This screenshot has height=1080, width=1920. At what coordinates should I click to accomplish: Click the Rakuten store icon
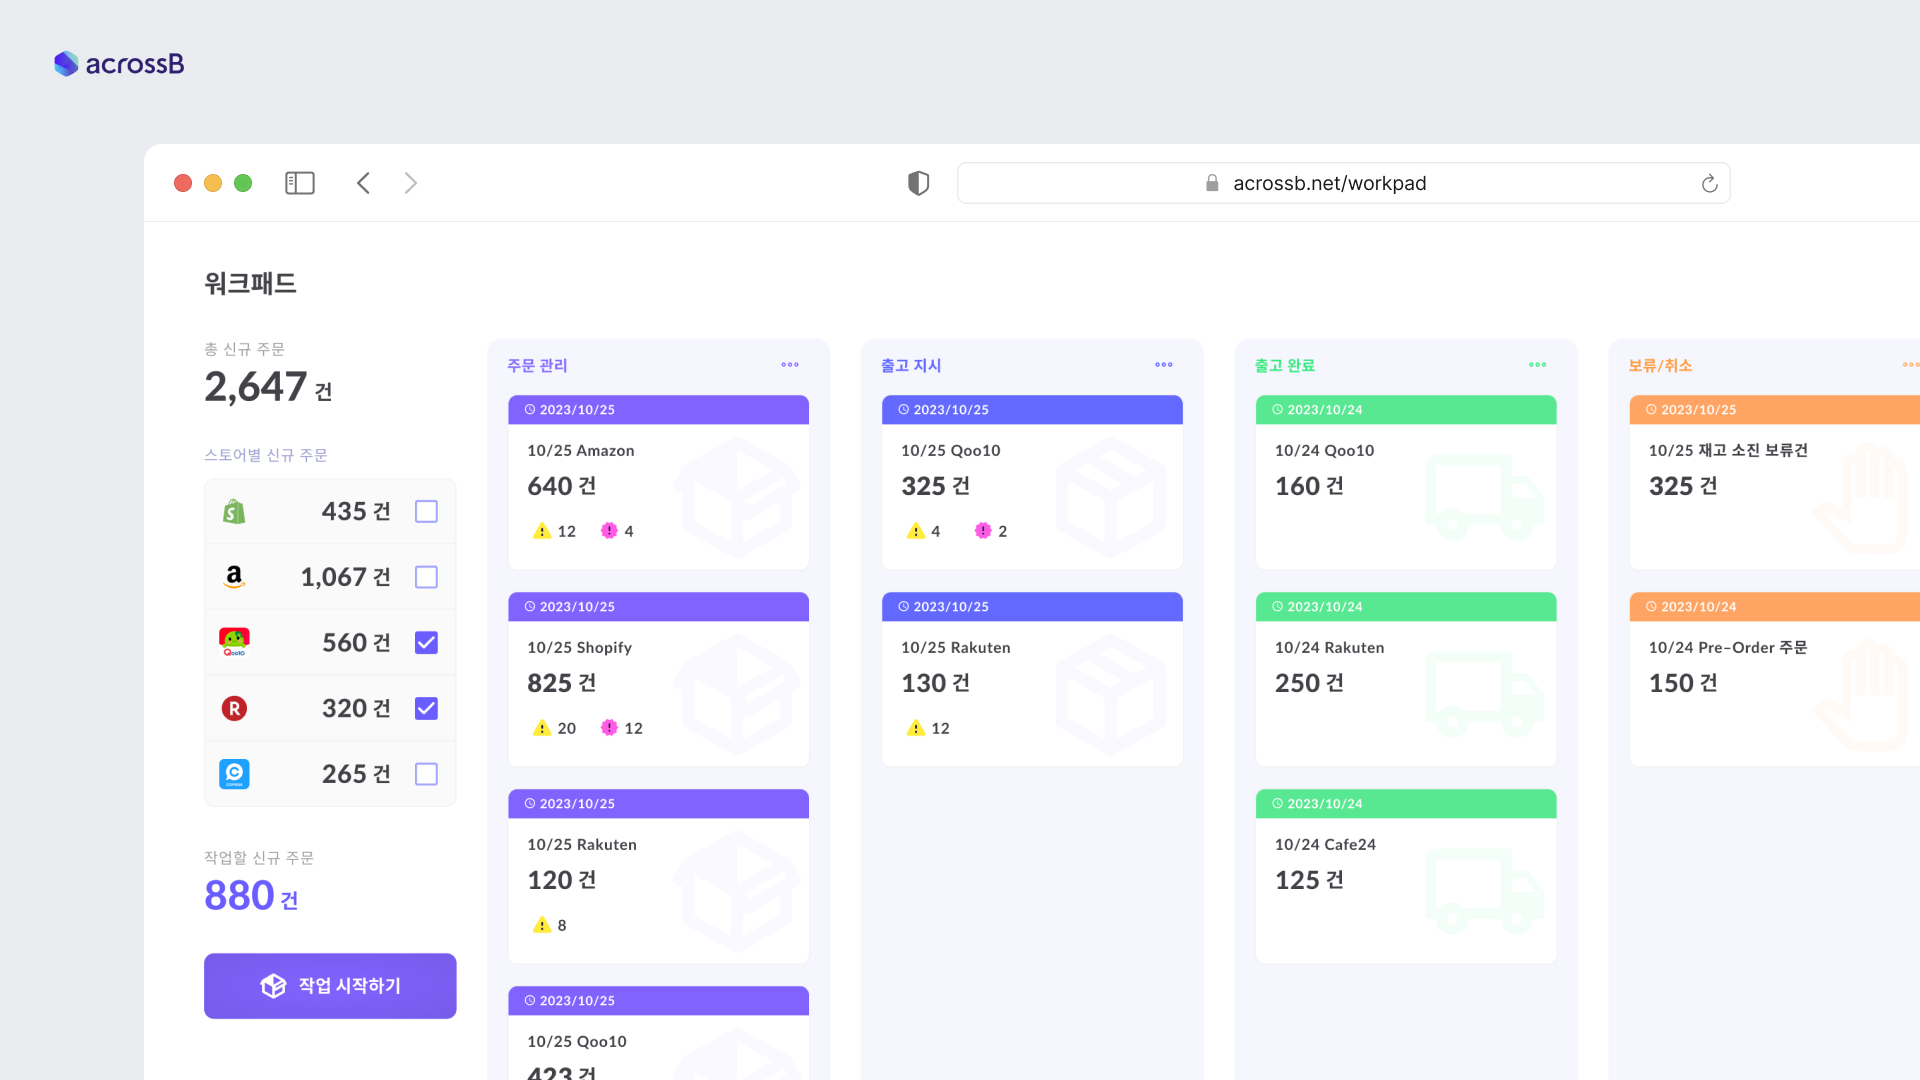[x=234, y=708]
